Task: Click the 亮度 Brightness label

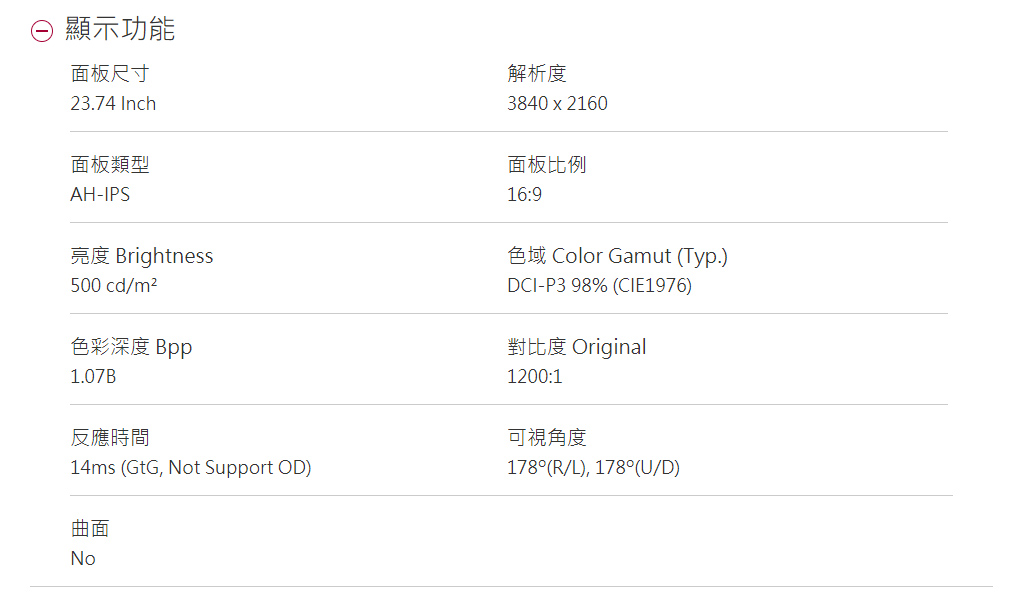Action: click(x=142, y=256)
